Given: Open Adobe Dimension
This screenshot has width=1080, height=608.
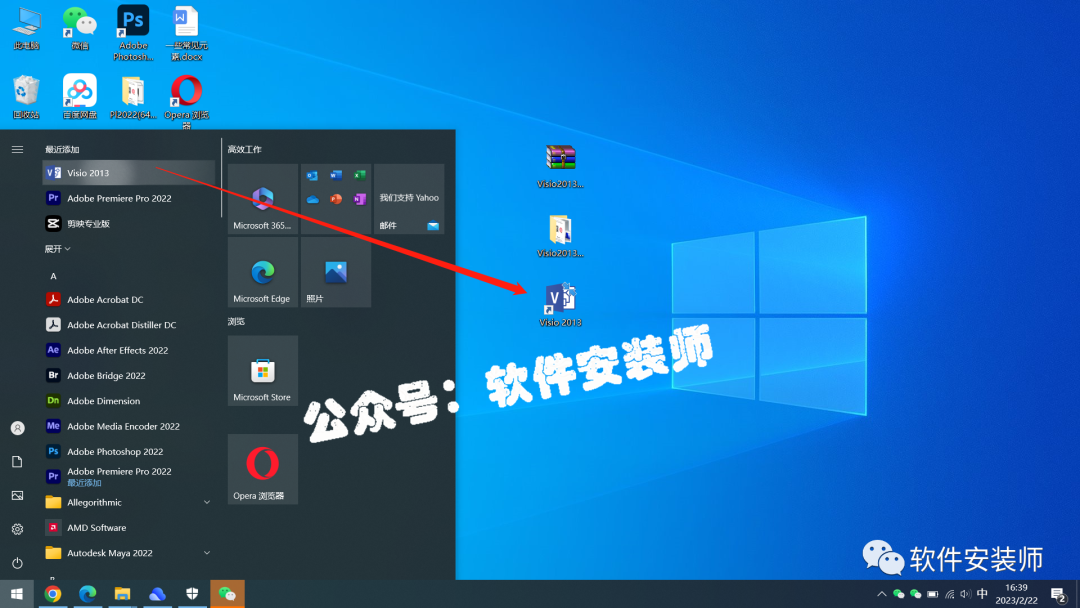Looking at the screenshot, I should click(129, 401).
